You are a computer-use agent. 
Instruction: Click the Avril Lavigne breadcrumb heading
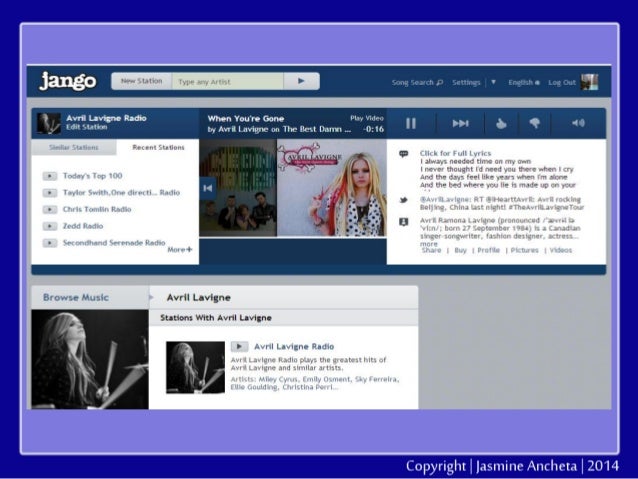[199, 297]
